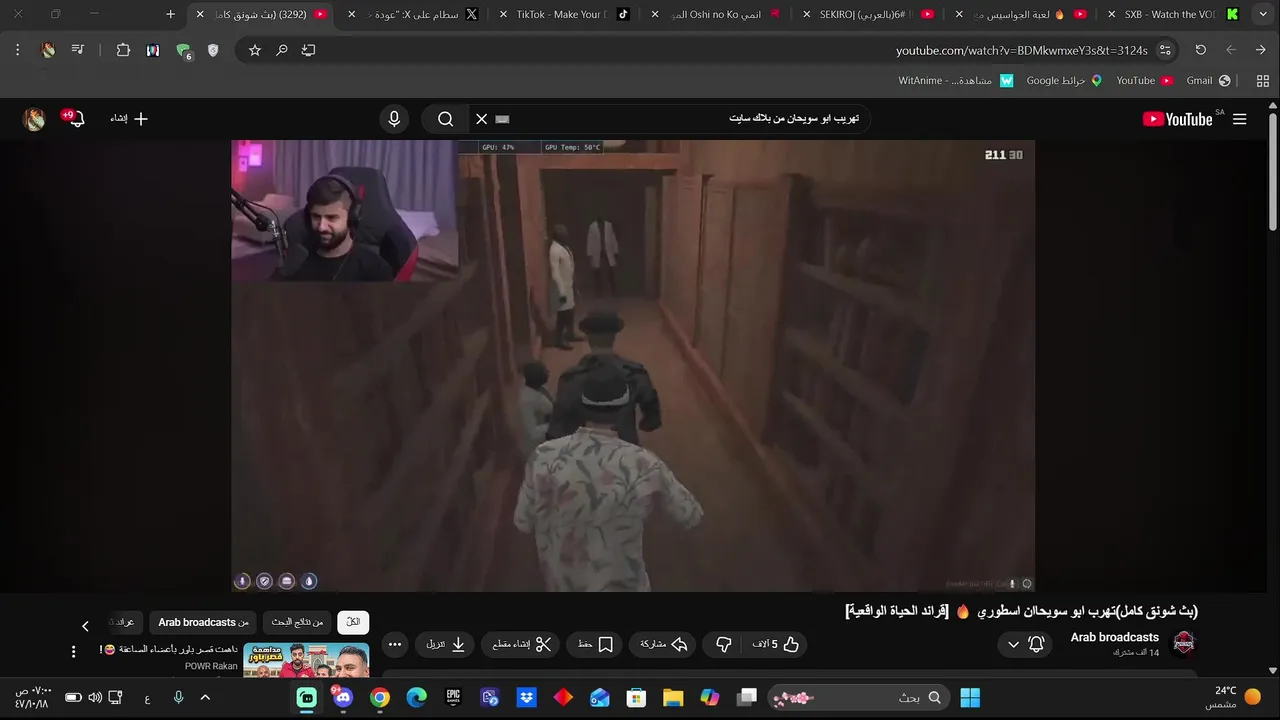Open the Extensions puzzle menu

123,50
